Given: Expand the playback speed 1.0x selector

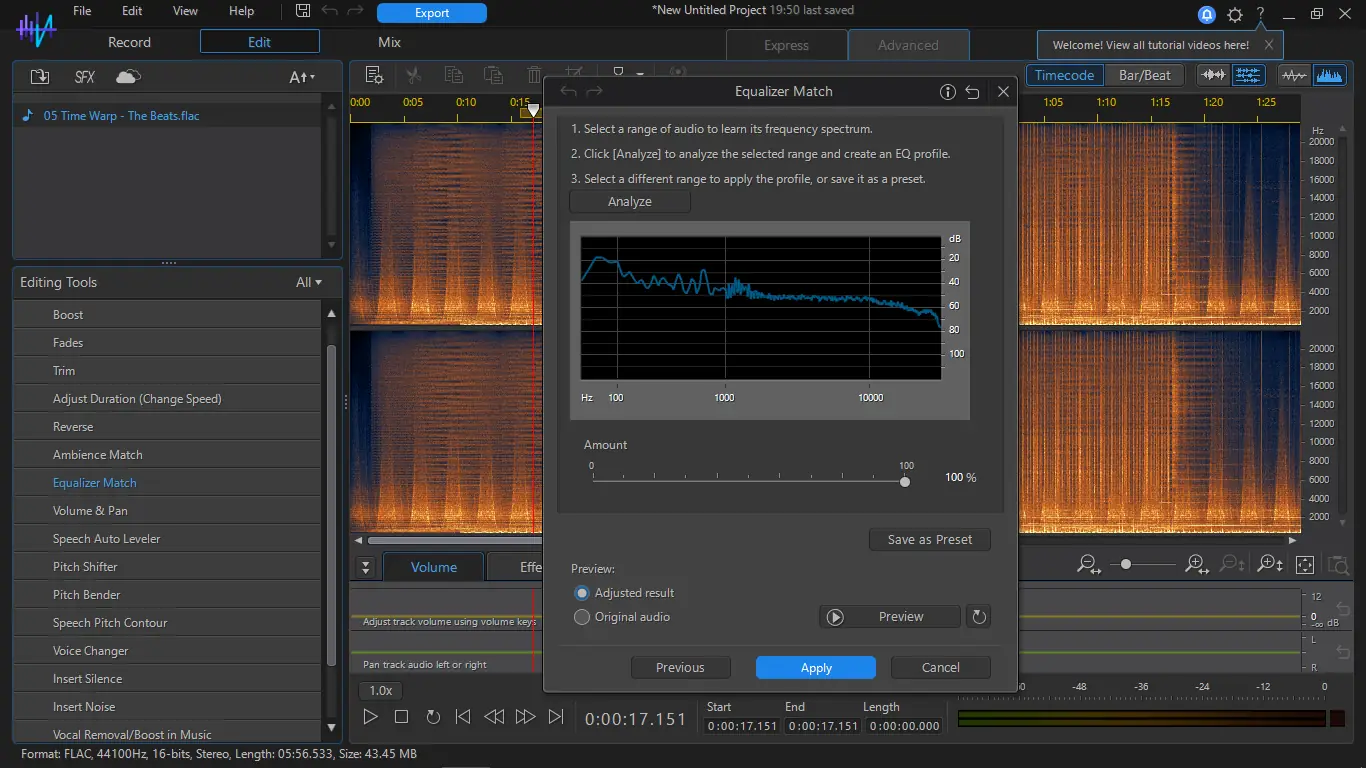Looking at the screenshot, I should [x=381, y=690].
